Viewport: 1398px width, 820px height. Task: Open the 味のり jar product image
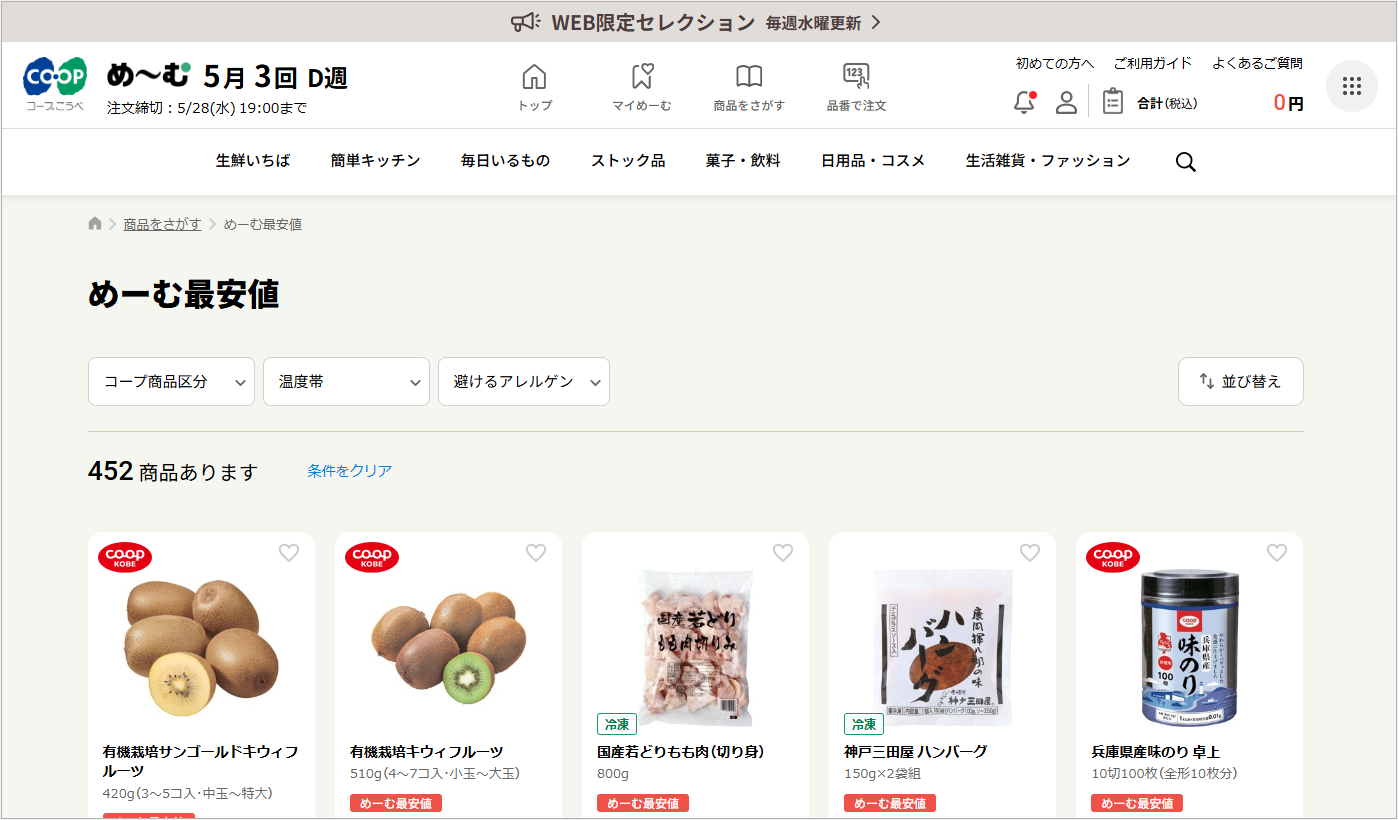click(1189, 648)
